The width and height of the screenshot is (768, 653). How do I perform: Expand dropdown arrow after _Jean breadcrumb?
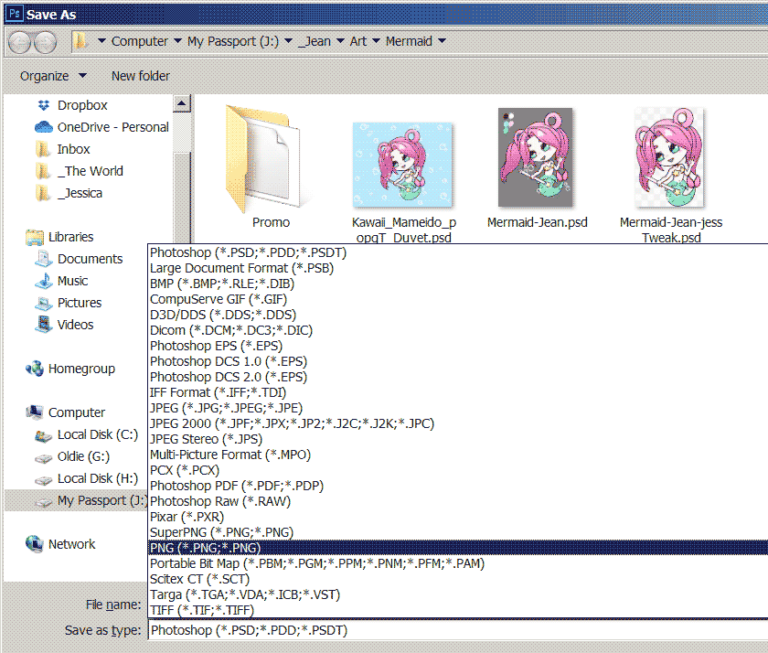(x=340, y=41)
